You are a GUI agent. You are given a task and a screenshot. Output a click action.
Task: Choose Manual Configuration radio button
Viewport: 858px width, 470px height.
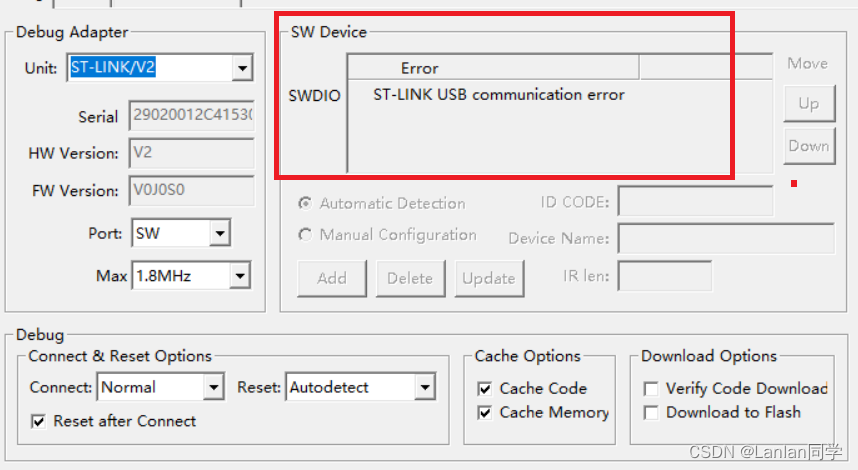(x=305, y=235)
